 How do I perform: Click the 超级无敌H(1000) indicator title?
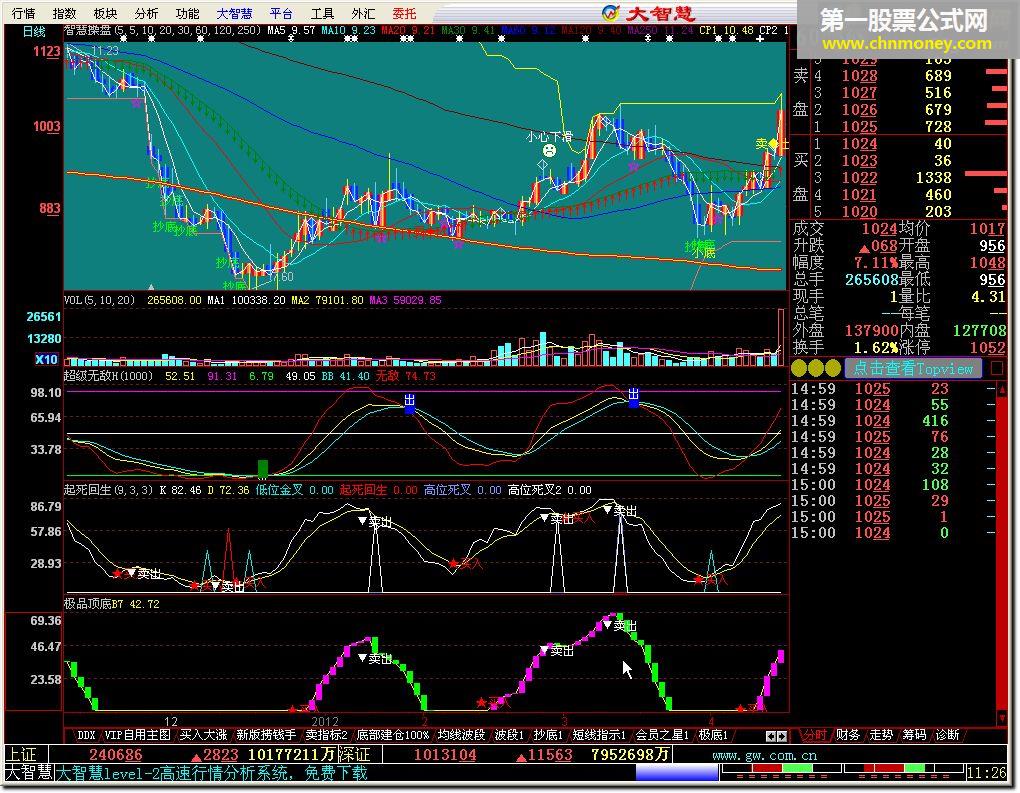[x=108, y=376]
